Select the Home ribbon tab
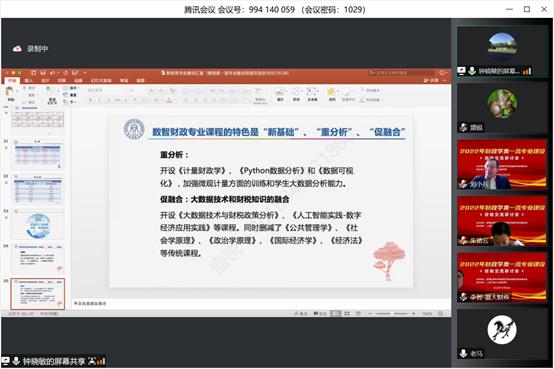This screenshot has height=369, width=554. [12, 81]
